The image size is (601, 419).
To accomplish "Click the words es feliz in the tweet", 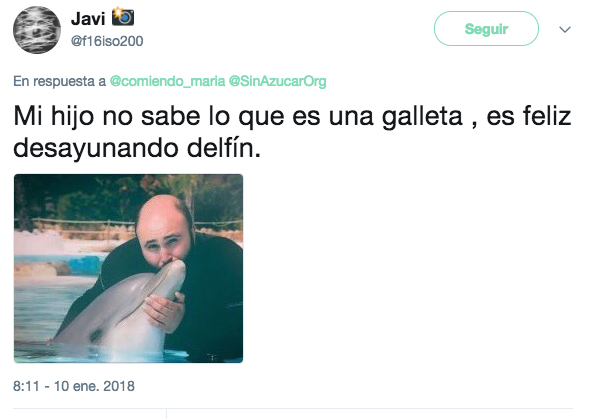I will 529,116.
